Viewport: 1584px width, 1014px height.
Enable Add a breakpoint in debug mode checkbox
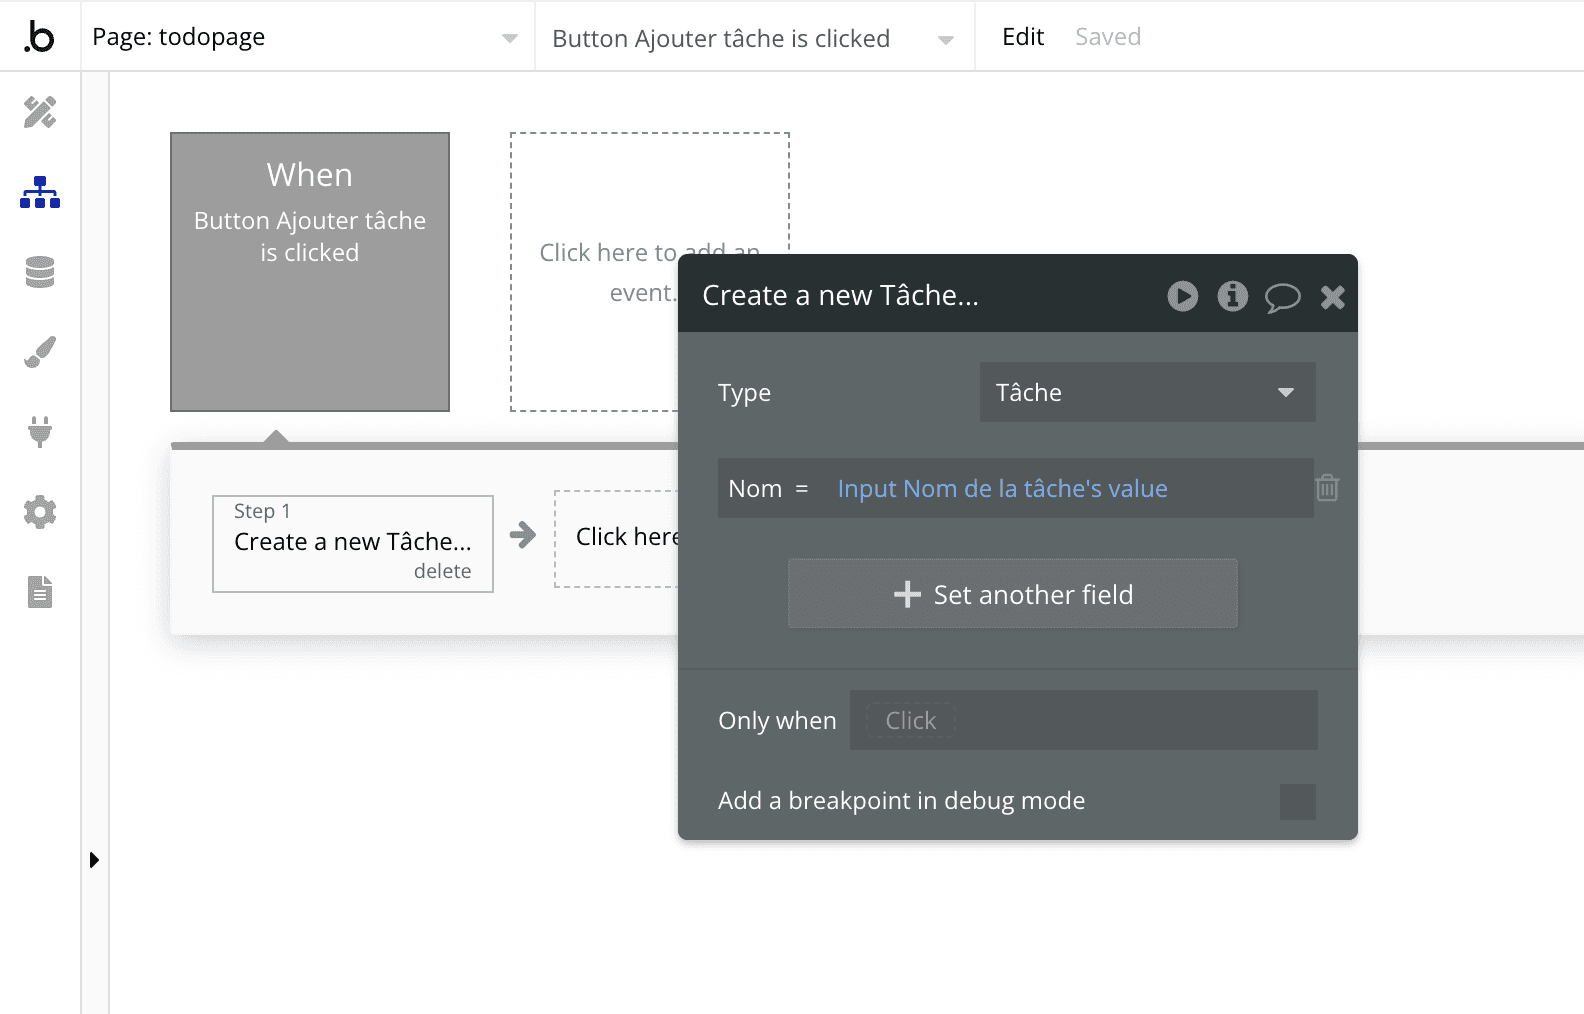tap(1298, 802)
